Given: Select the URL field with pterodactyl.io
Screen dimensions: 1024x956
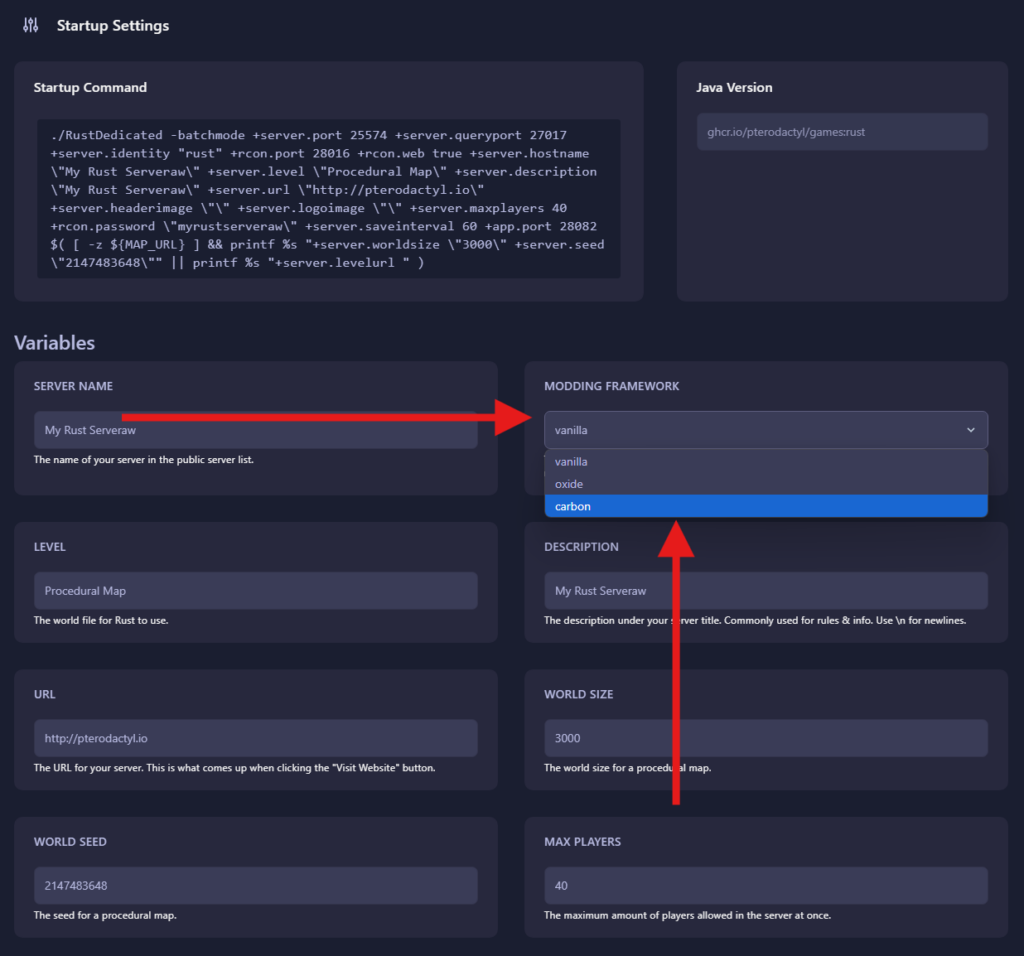Looking at the screenshot, I should pyautogui.click(x=255, y=738).
